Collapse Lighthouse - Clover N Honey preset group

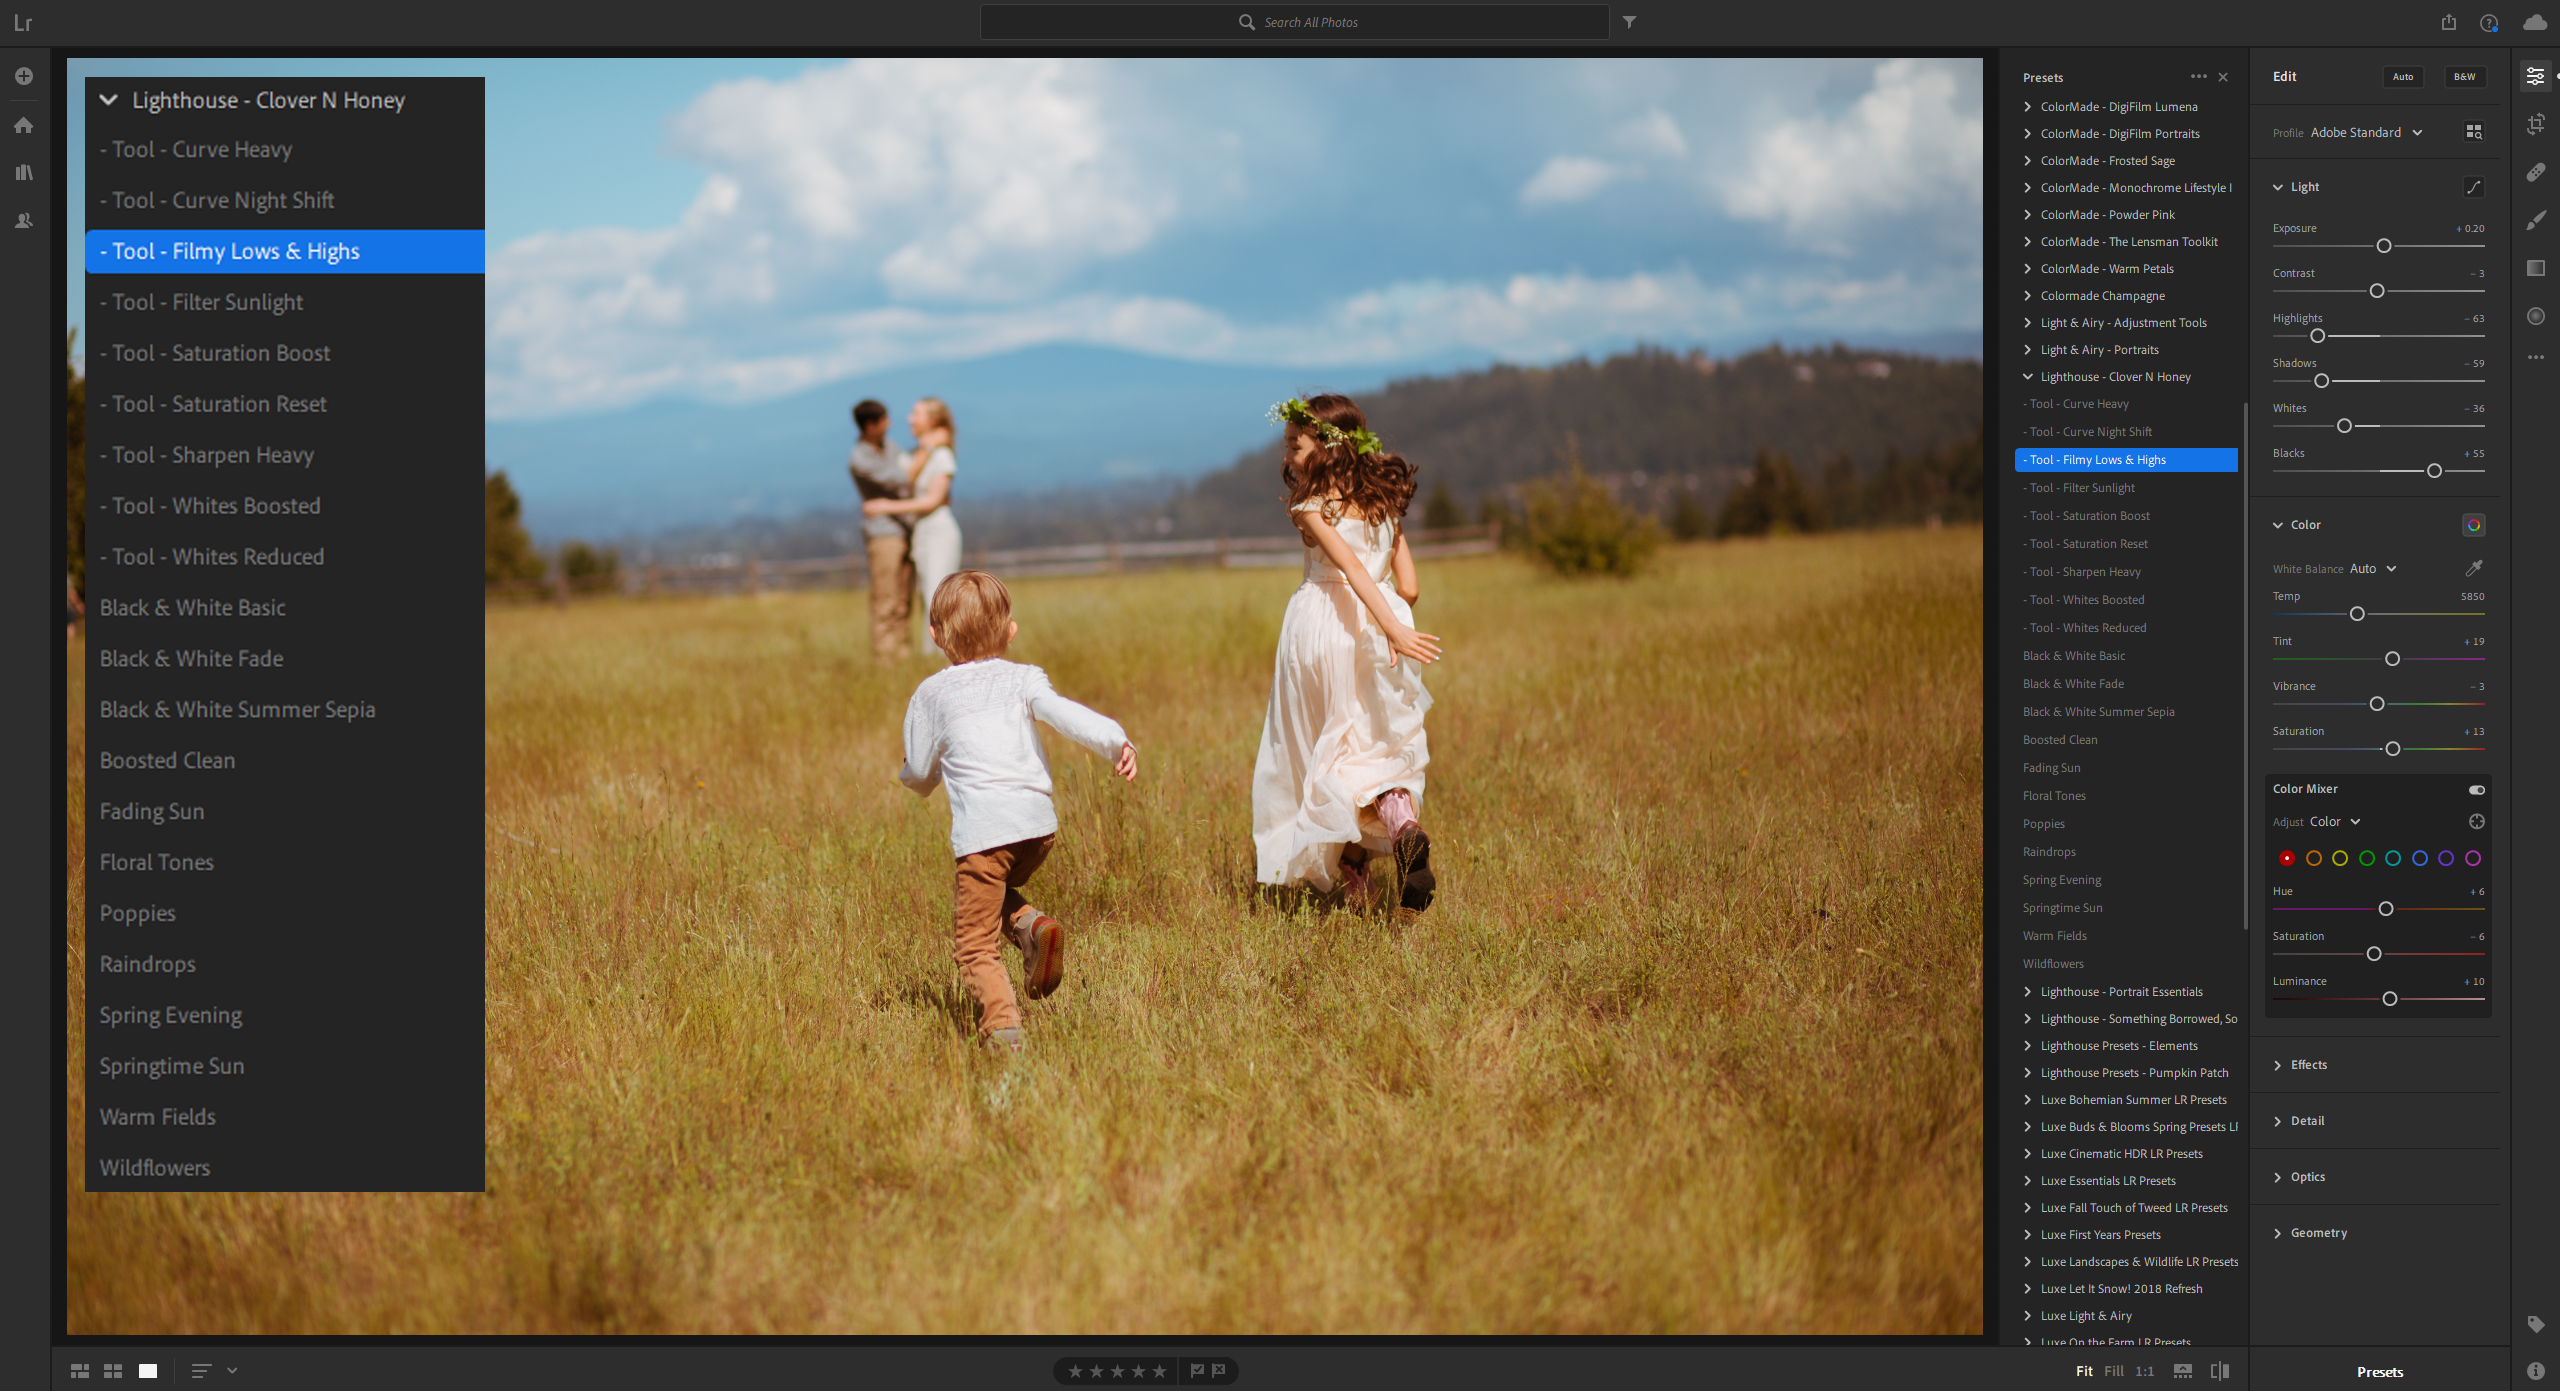(2028, 377)
